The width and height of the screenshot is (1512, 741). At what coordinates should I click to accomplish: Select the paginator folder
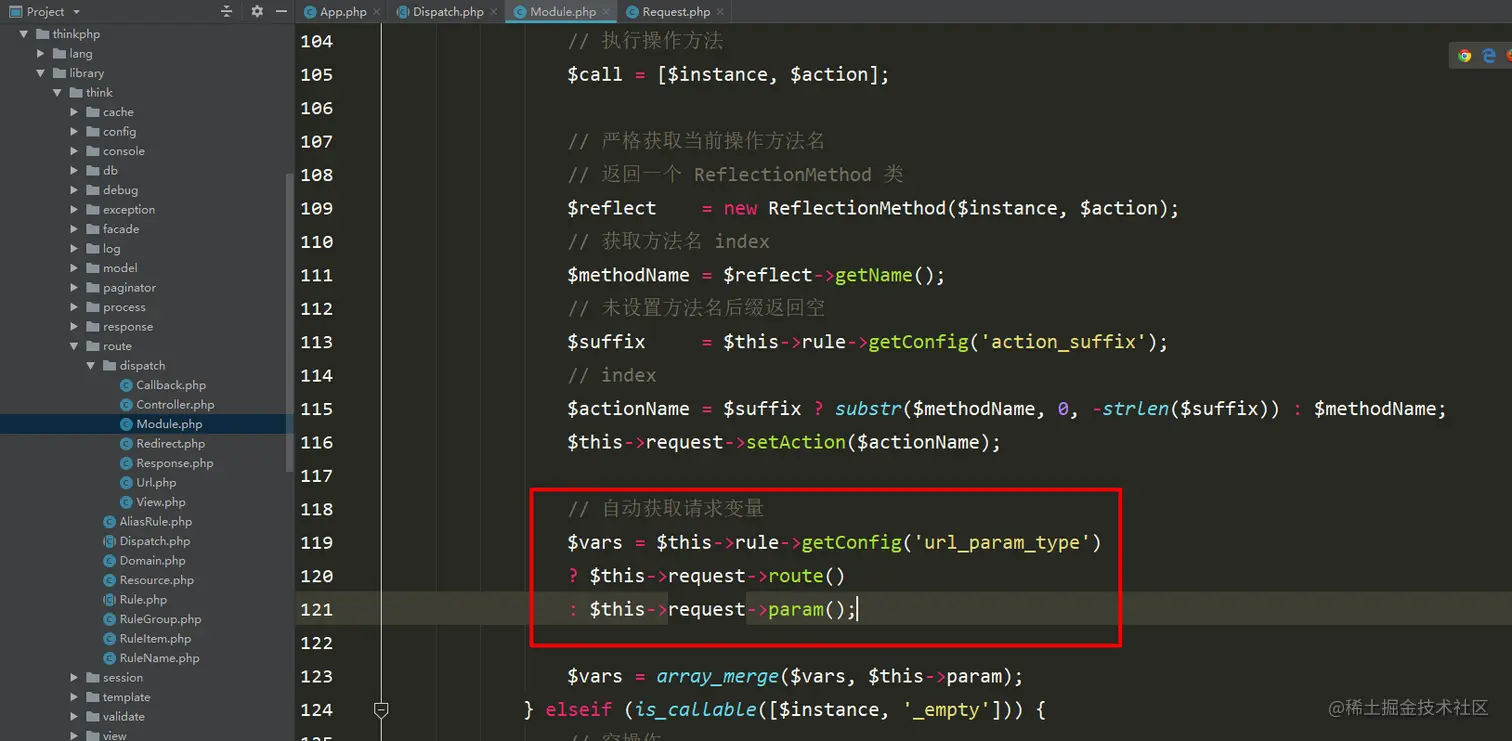(x=129, y=288)
